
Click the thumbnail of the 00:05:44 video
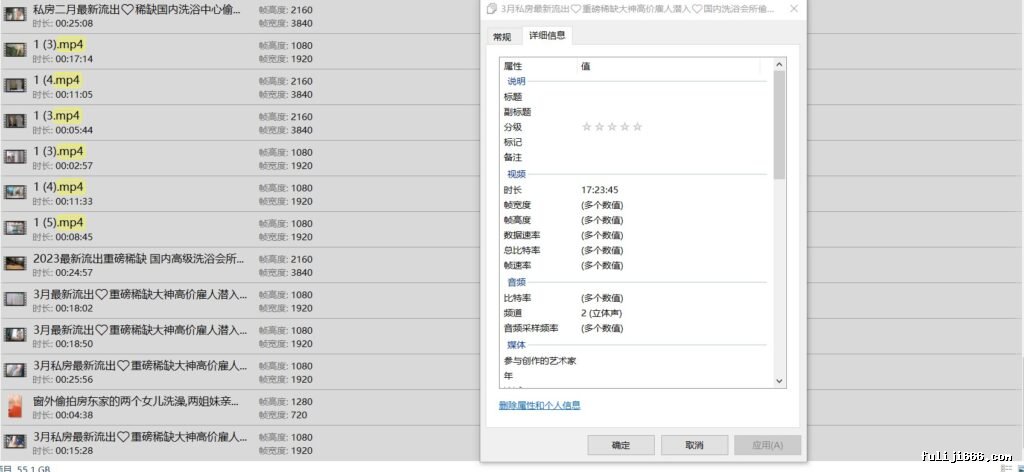[15, 121]
